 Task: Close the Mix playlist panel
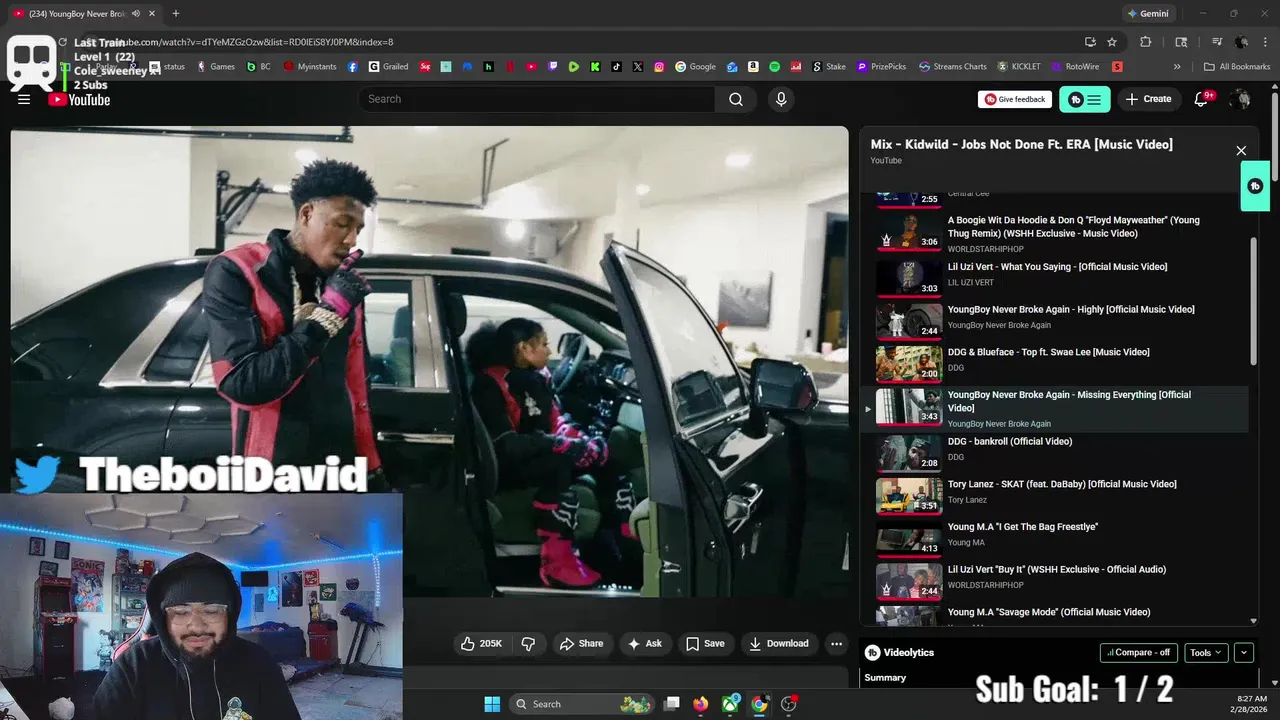point(1241,151)
